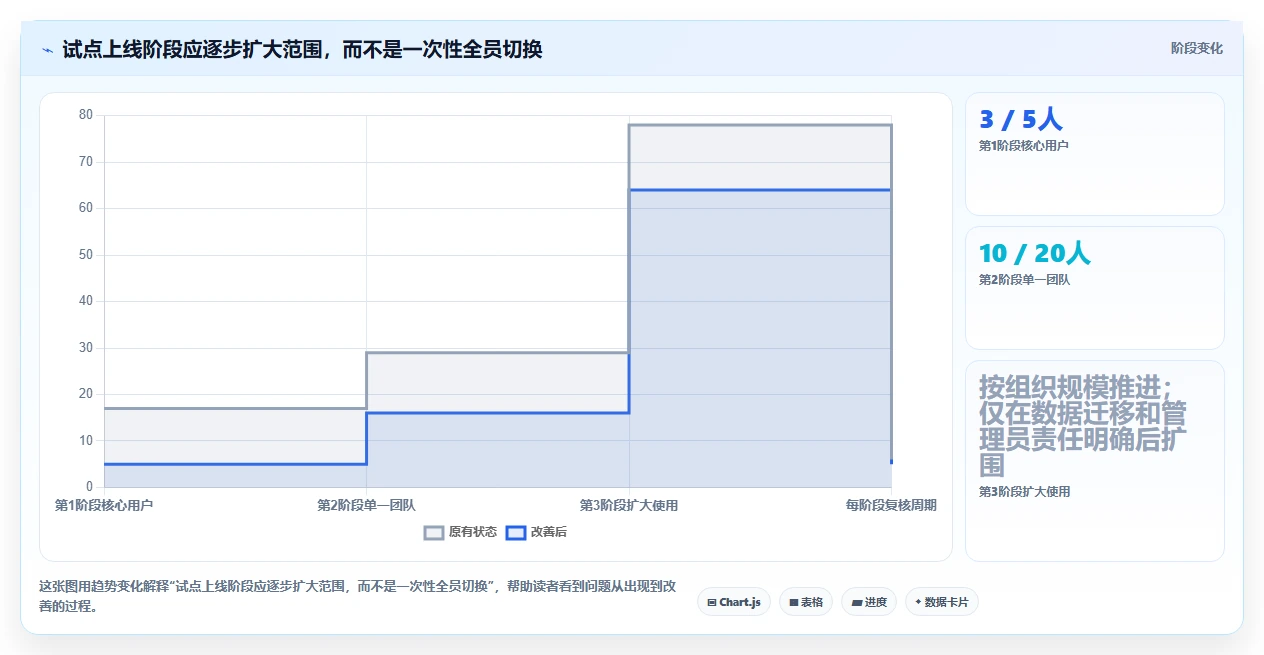The height and width of the screenshot is (655, 1264).
Task: Click the 第1阶段核心用户 x-axis label
Action: pos(104,505)
